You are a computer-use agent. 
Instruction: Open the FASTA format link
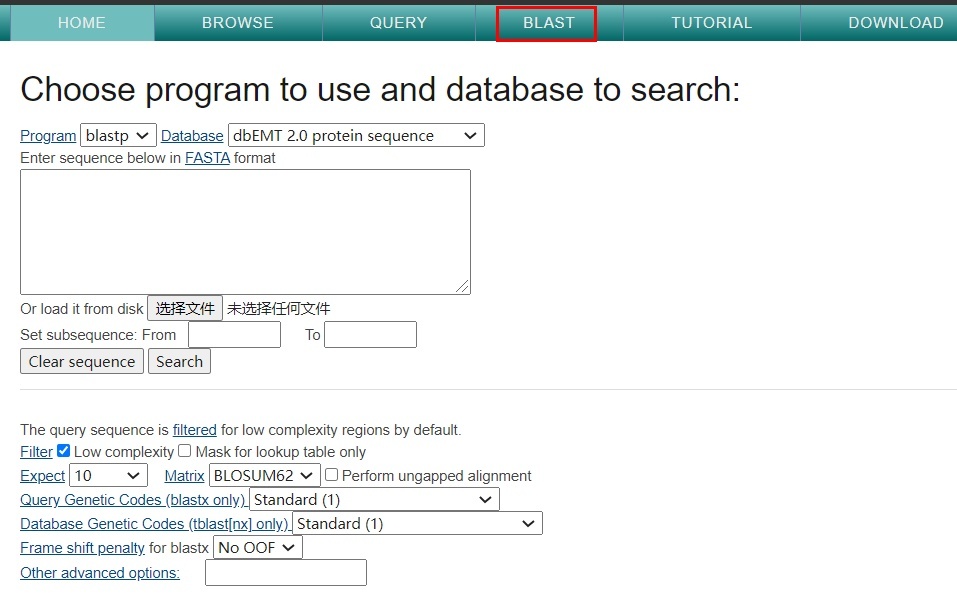tap(207, 158)
